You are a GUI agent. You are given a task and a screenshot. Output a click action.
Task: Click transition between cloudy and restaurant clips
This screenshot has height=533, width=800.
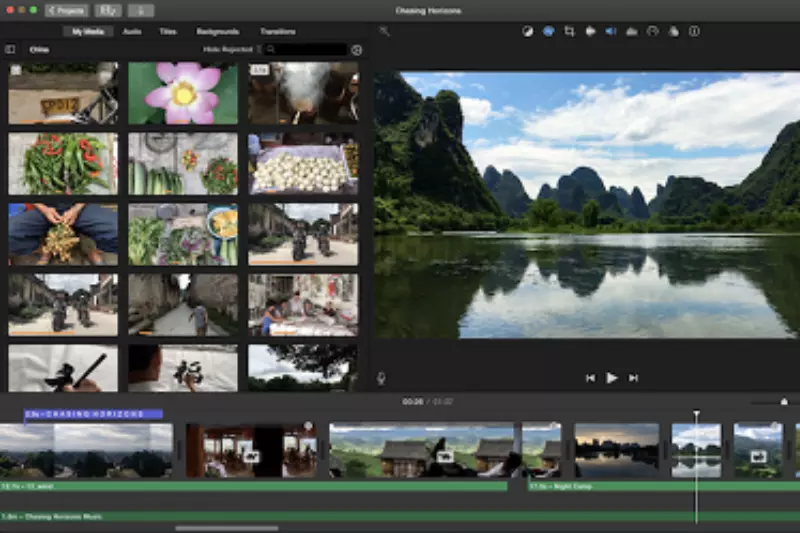click(x=179, y=450)
